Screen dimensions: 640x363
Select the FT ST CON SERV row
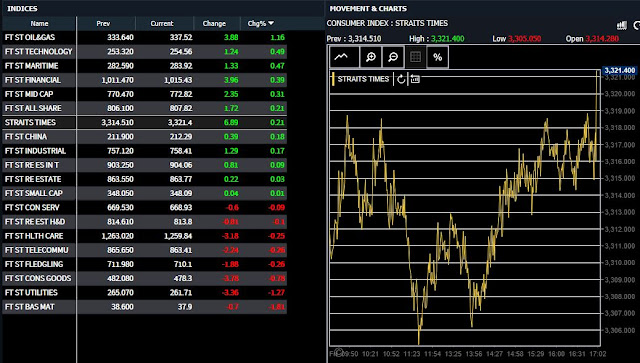click(145, 207)
